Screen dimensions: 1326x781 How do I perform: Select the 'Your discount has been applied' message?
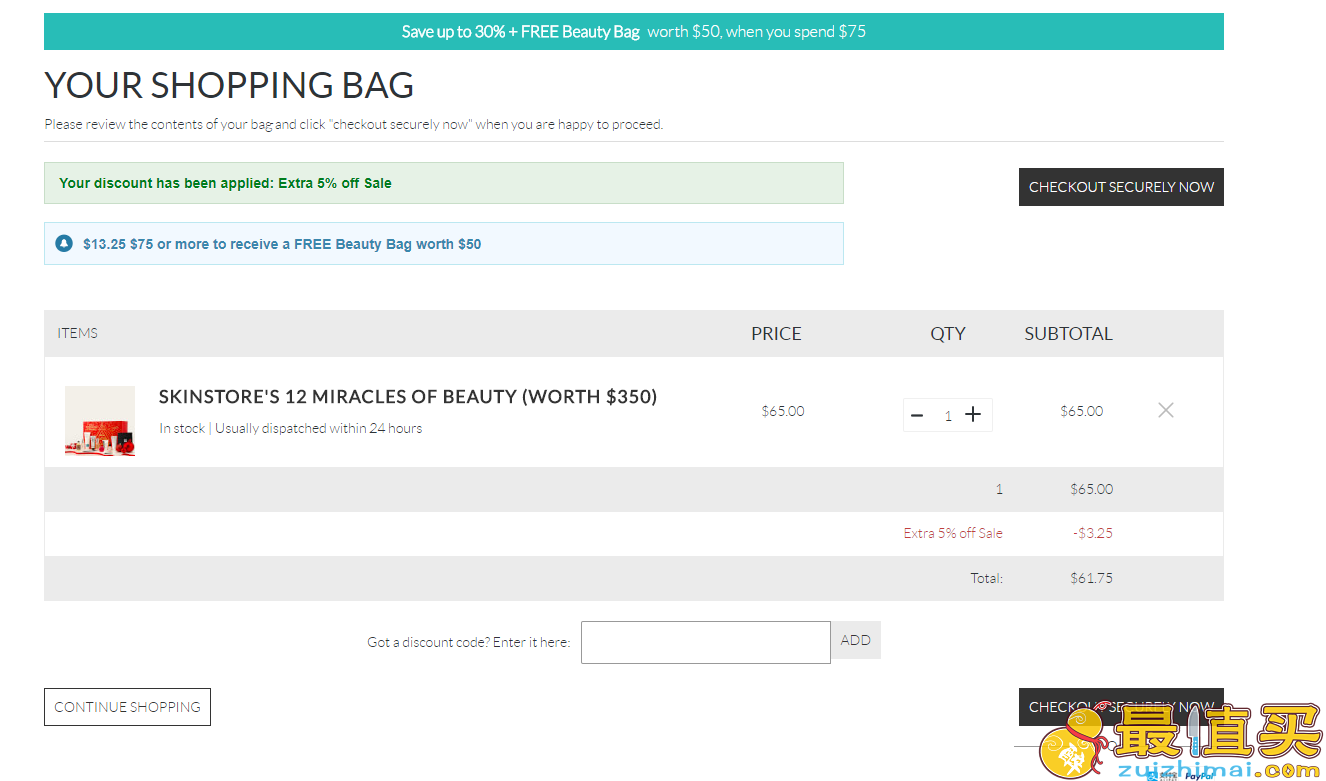click(x=444, y=183)
